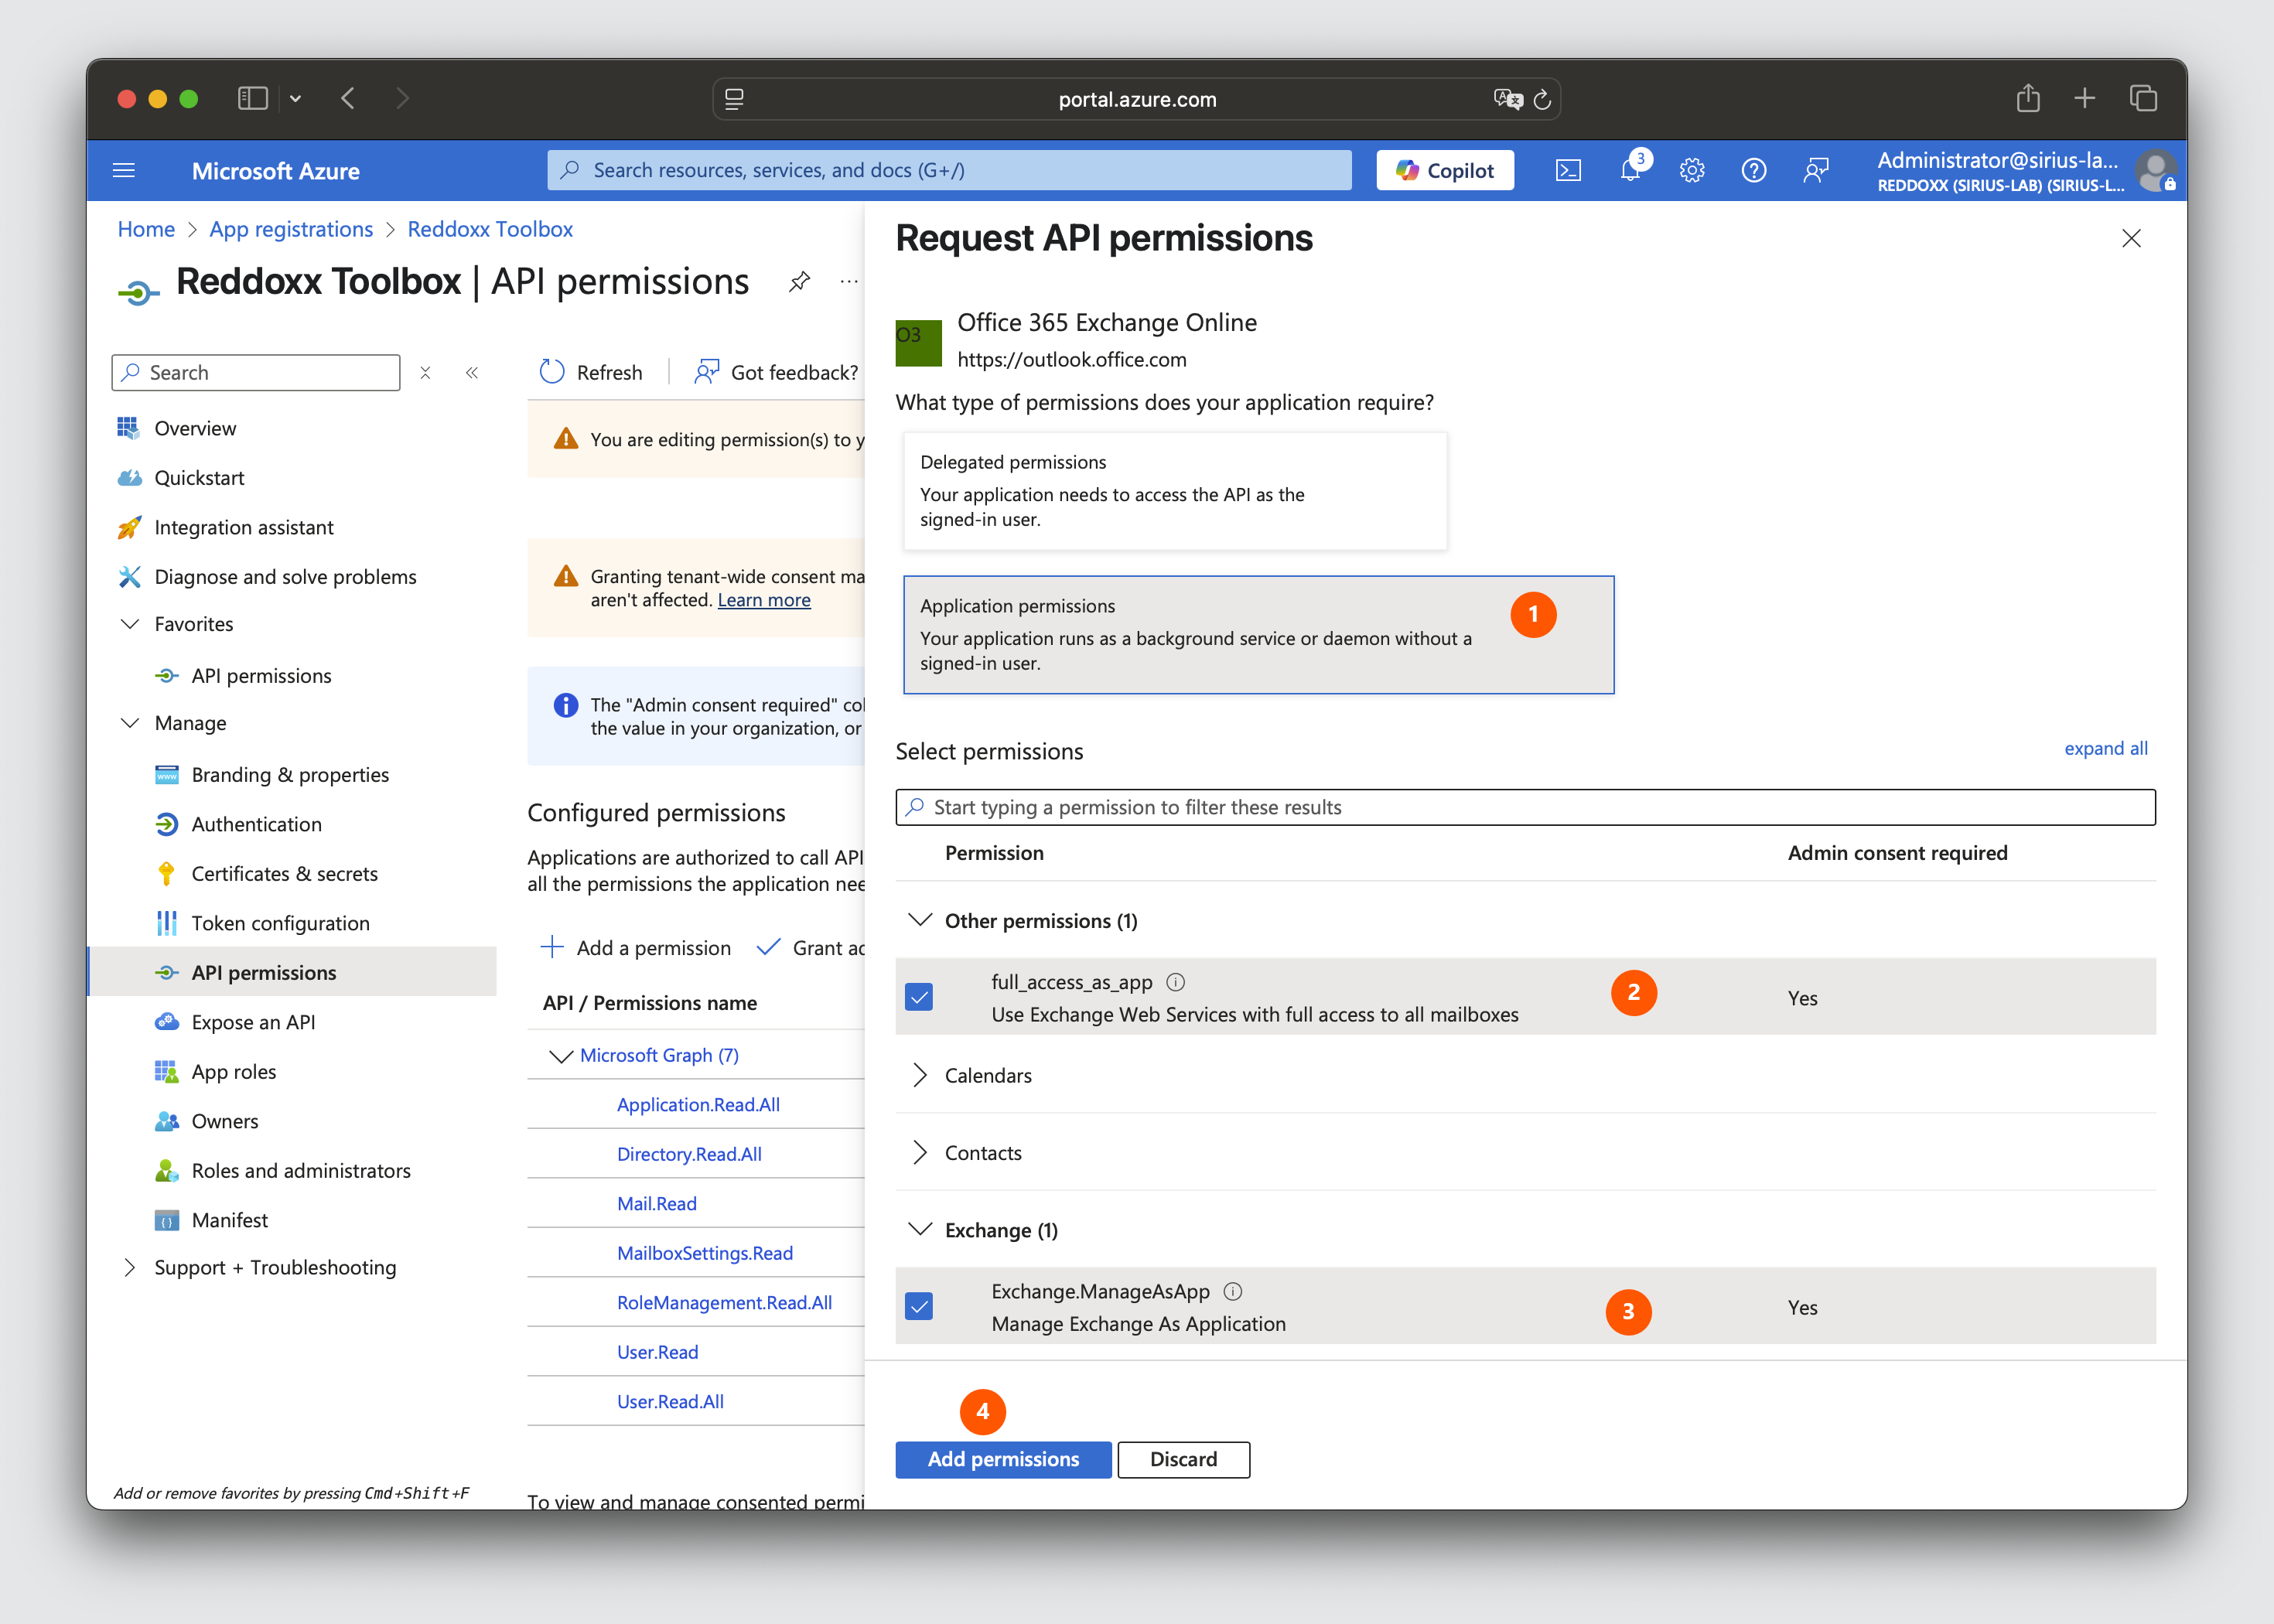Open the notifications bell
This screenshot has height=1624, width=2274.
pos(1630,170)
